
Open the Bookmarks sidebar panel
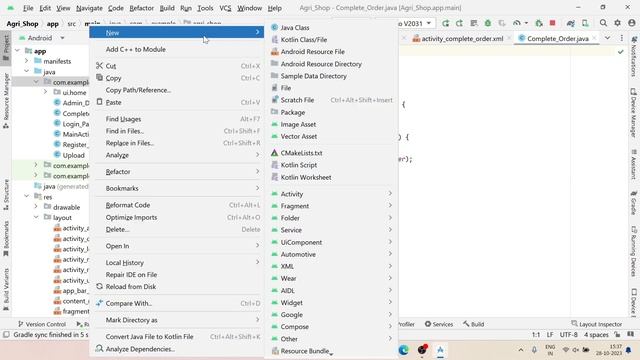point(6,239)
